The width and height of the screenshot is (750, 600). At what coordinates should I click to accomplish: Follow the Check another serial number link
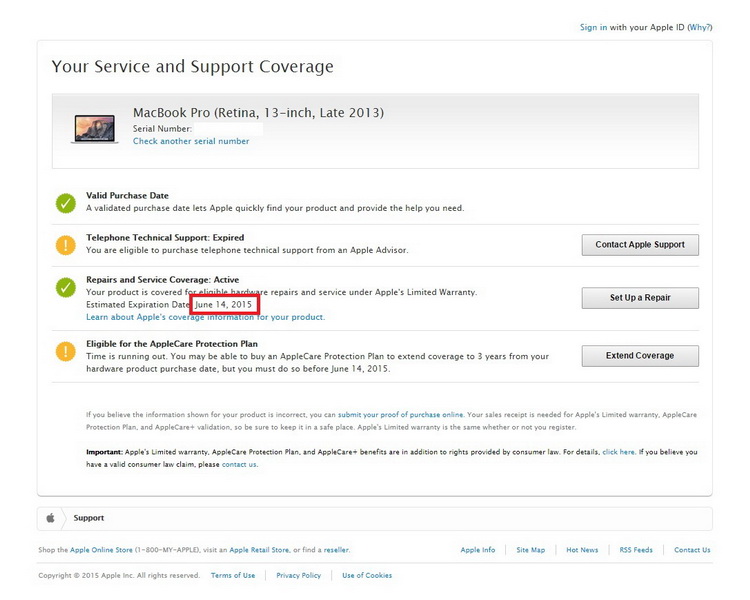[x=191, y=141]
